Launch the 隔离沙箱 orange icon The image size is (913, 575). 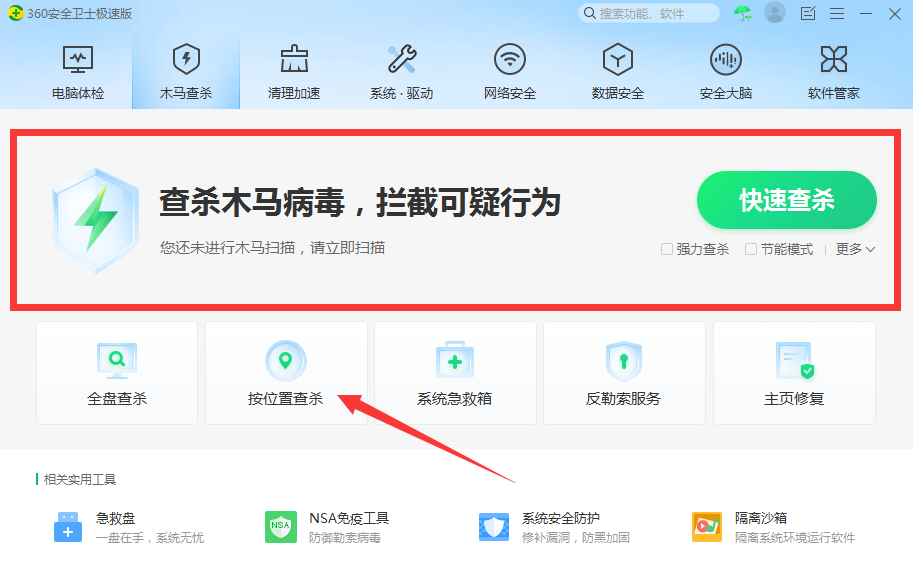(x=707, y=527)
